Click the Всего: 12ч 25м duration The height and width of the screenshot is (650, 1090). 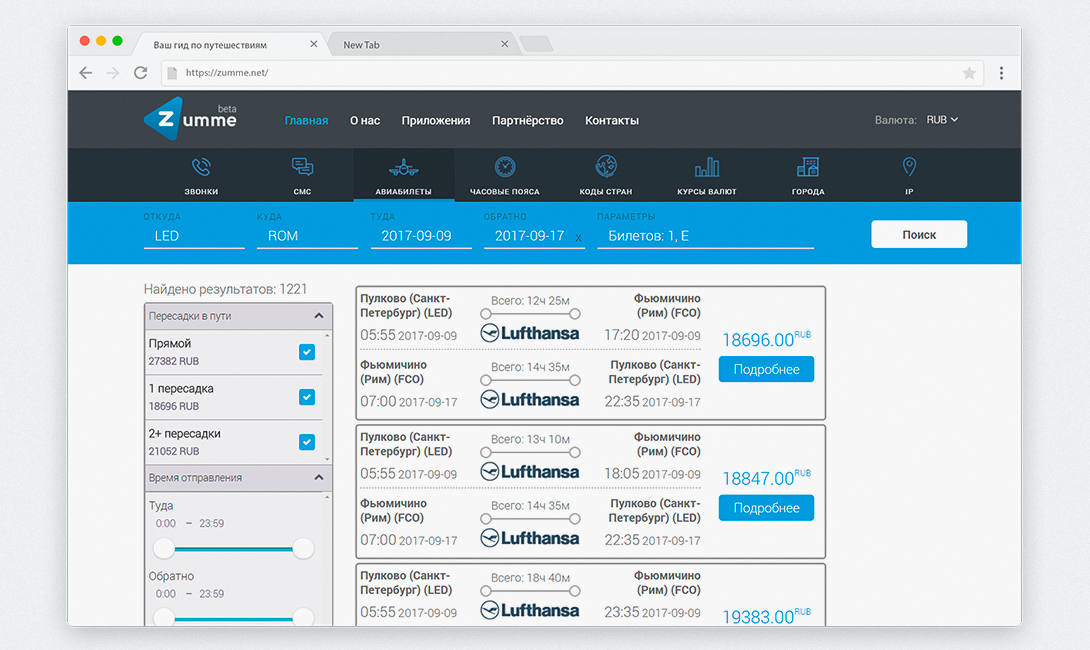530,300
